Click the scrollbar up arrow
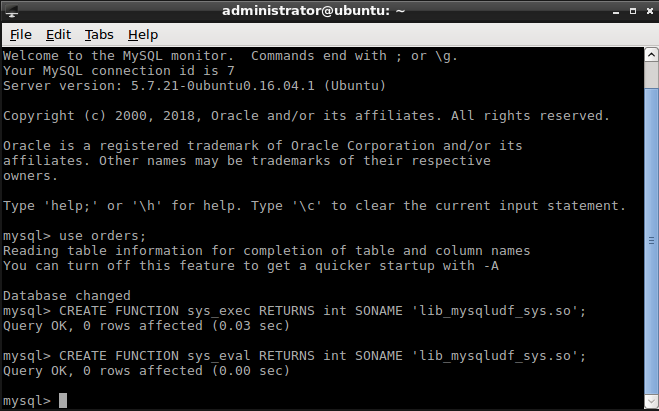659x411 pixels. pyautogui.click(x=649, y=55)
